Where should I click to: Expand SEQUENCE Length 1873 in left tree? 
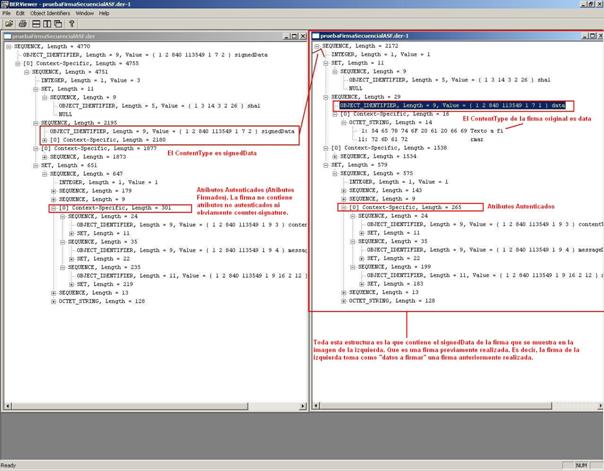44,156
